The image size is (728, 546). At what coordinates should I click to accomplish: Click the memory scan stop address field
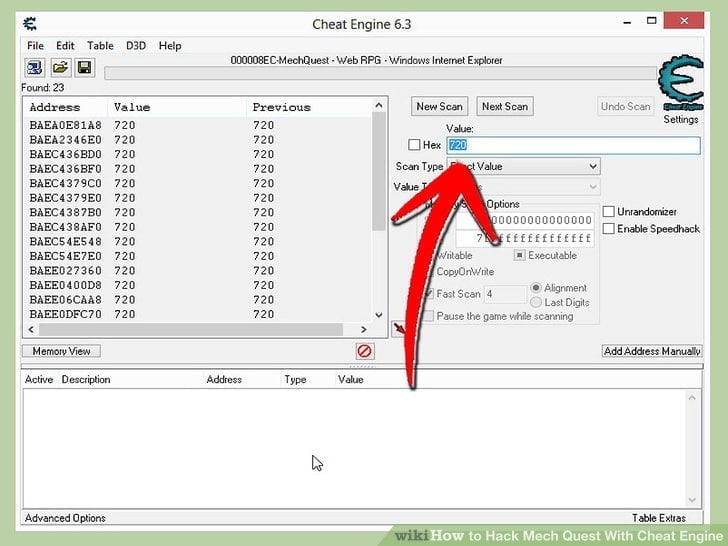tap(525, 239)
